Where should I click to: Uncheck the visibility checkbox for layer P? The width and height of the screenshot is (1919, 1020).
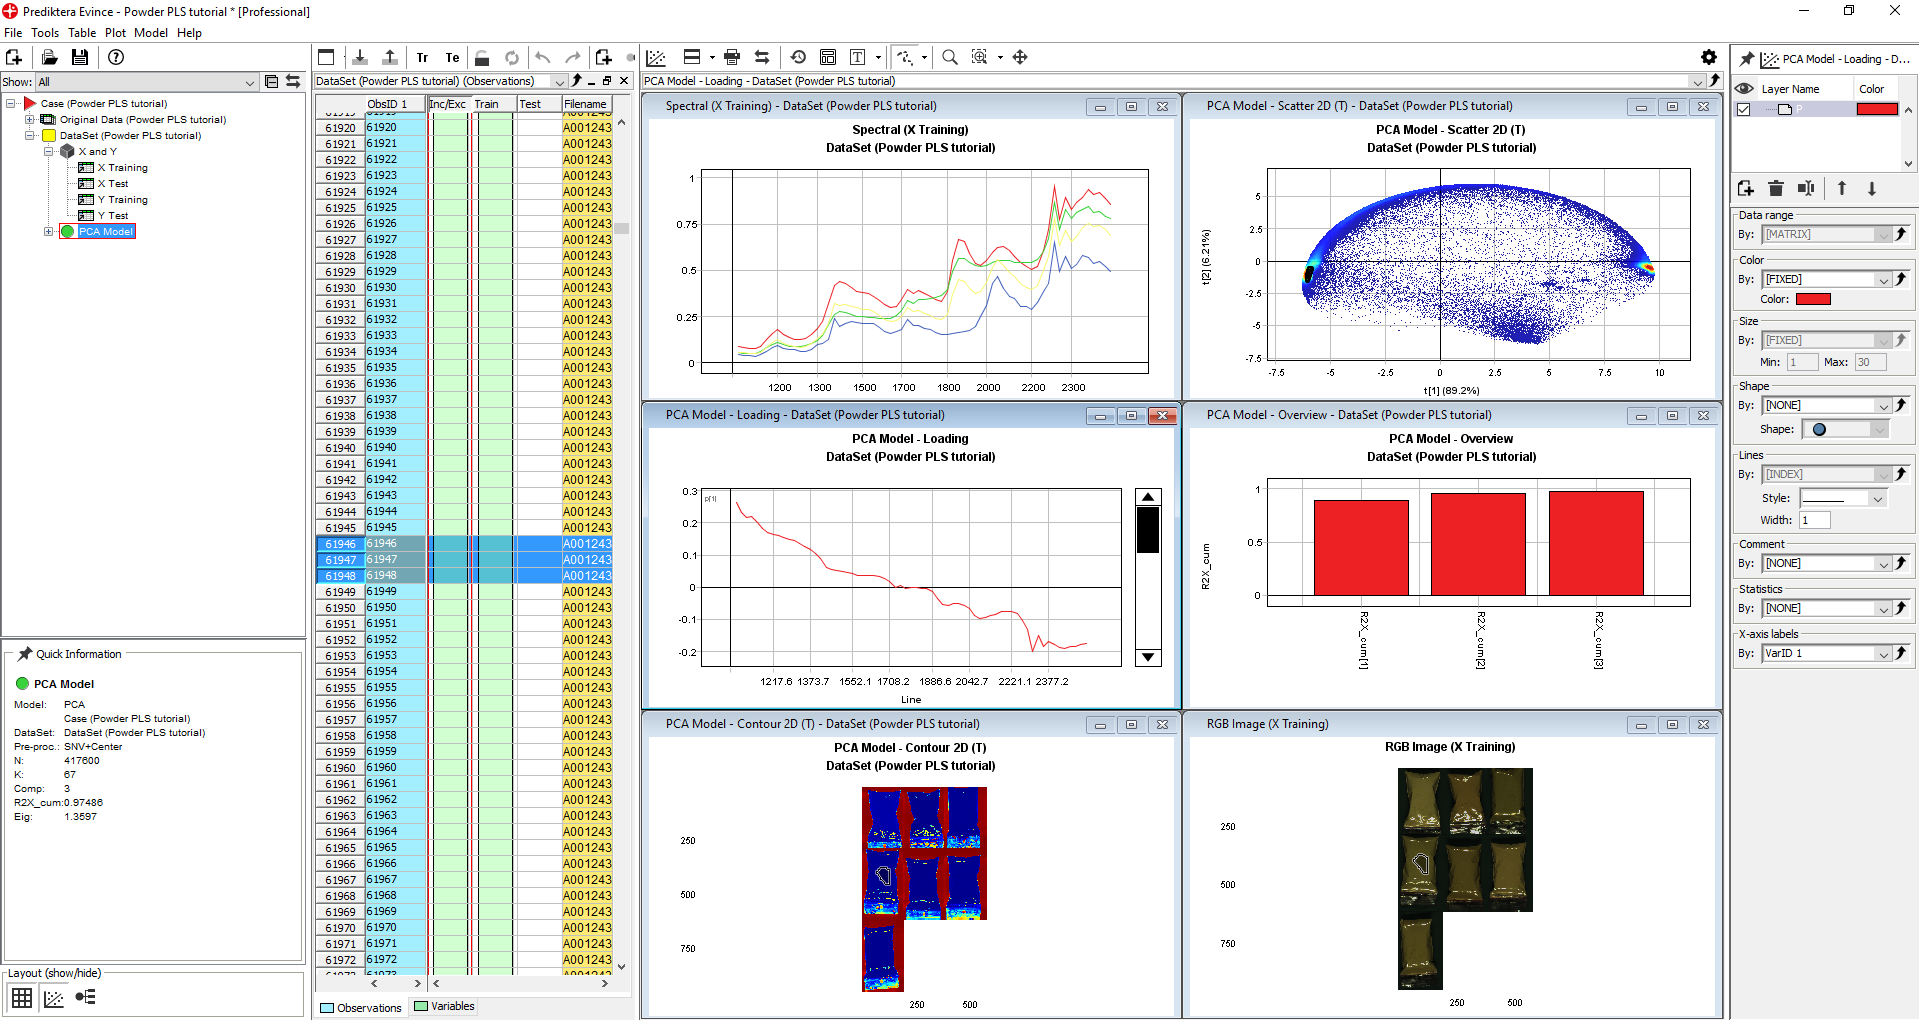(1744, 109)
